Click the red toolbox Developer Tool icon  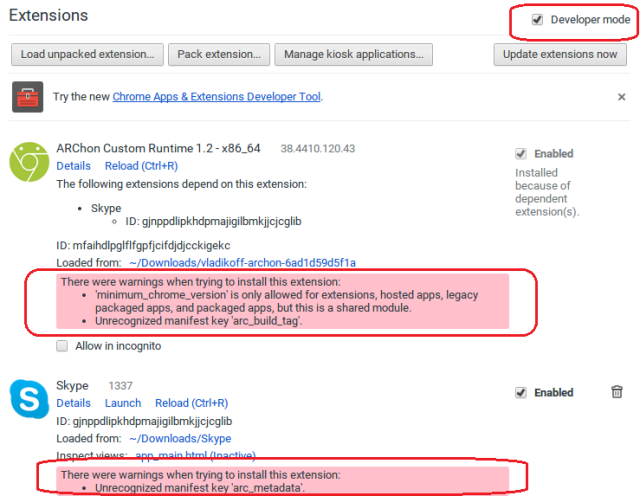coord(26,97)
